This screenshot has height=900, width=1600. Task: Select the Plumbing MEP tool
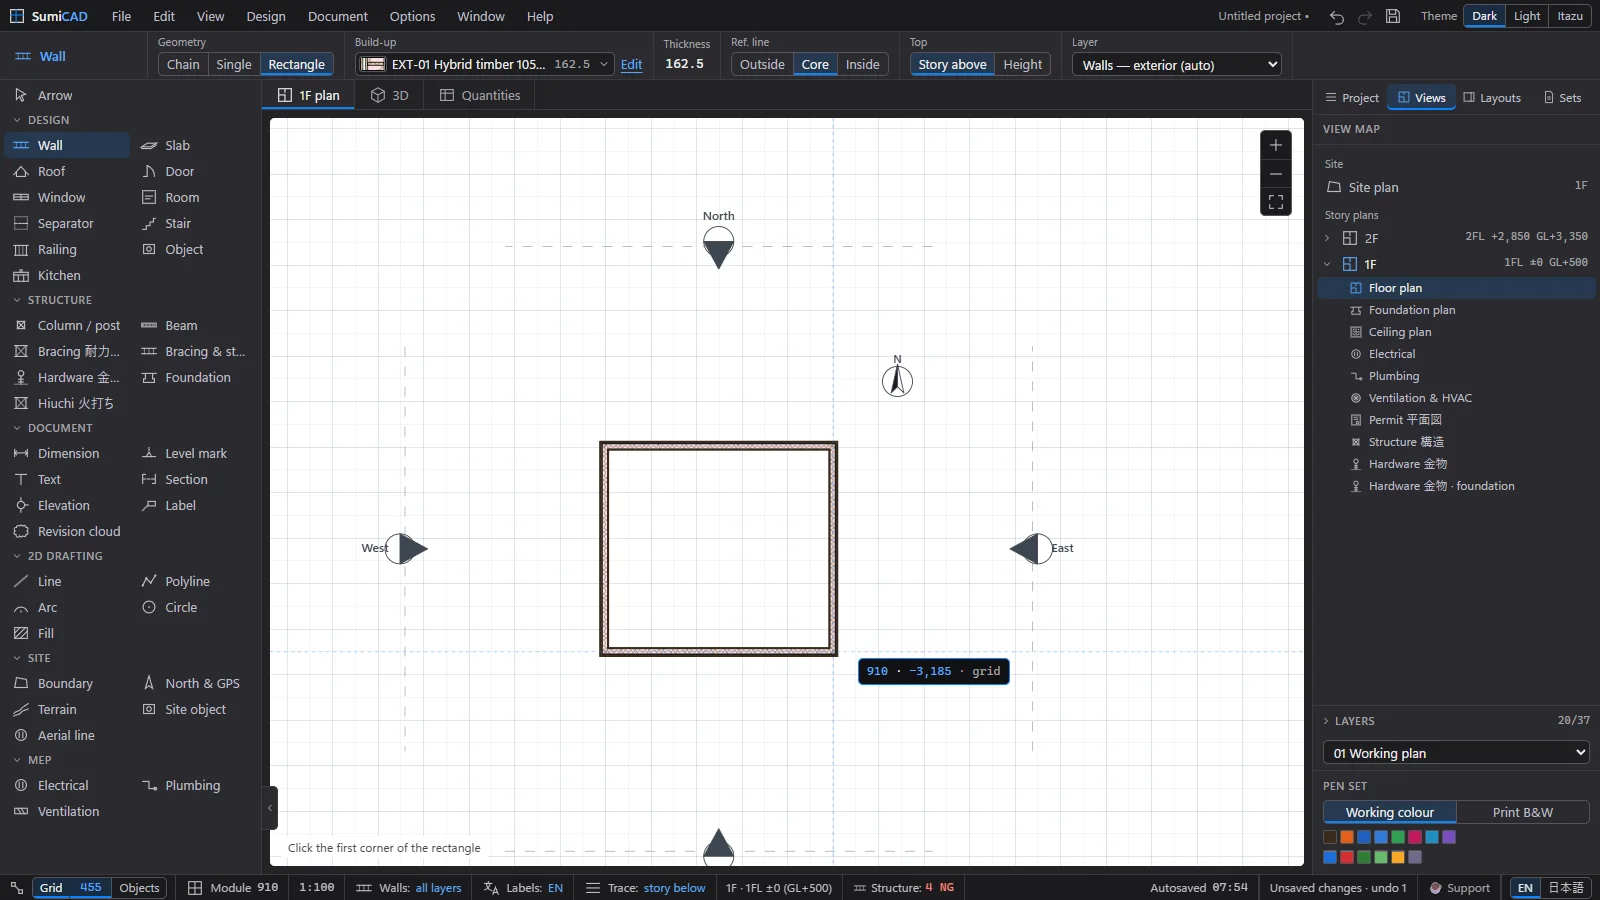coord(194,785)
